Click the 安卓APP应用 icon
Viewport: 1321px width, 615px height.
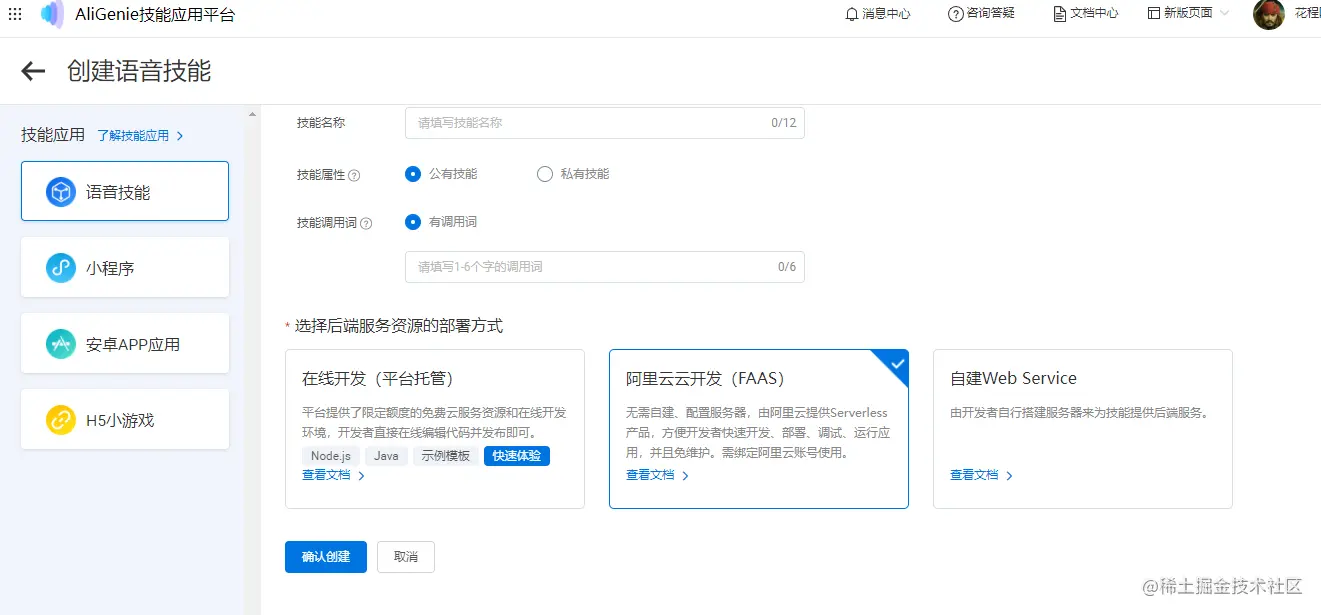coord(61,344)
